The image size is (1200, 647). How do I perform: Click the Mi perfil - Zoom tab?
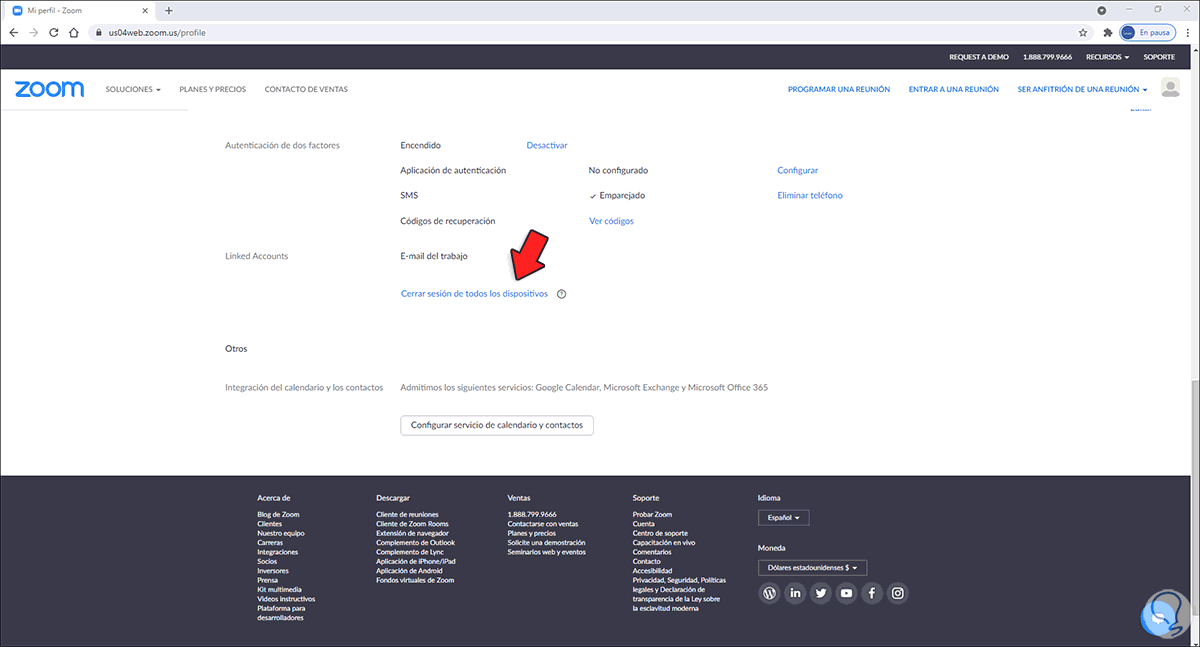[x=80, y=10]
